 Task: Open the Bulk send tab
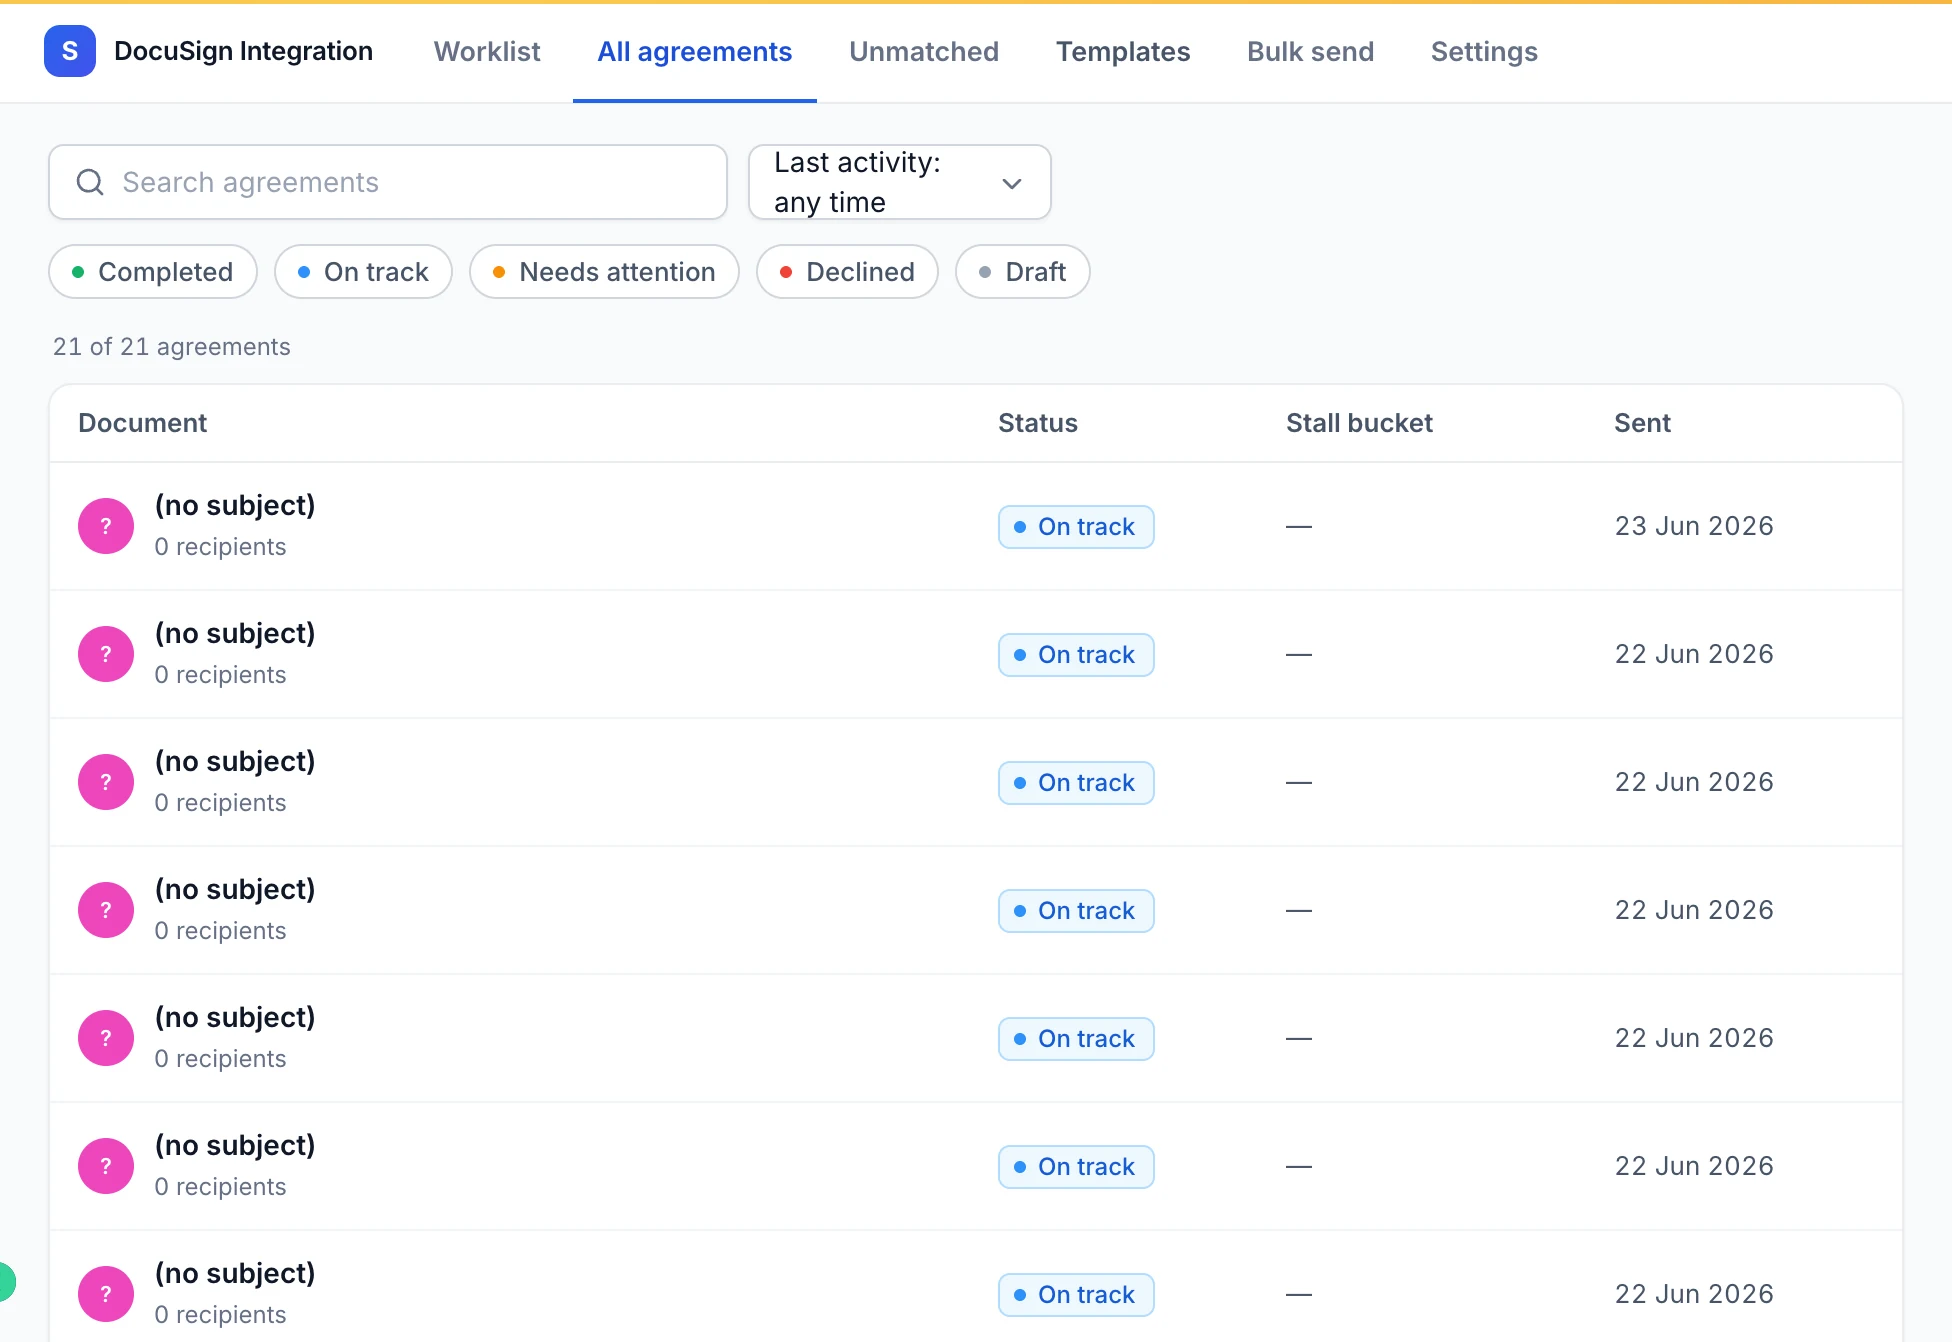pos(1310,51)
